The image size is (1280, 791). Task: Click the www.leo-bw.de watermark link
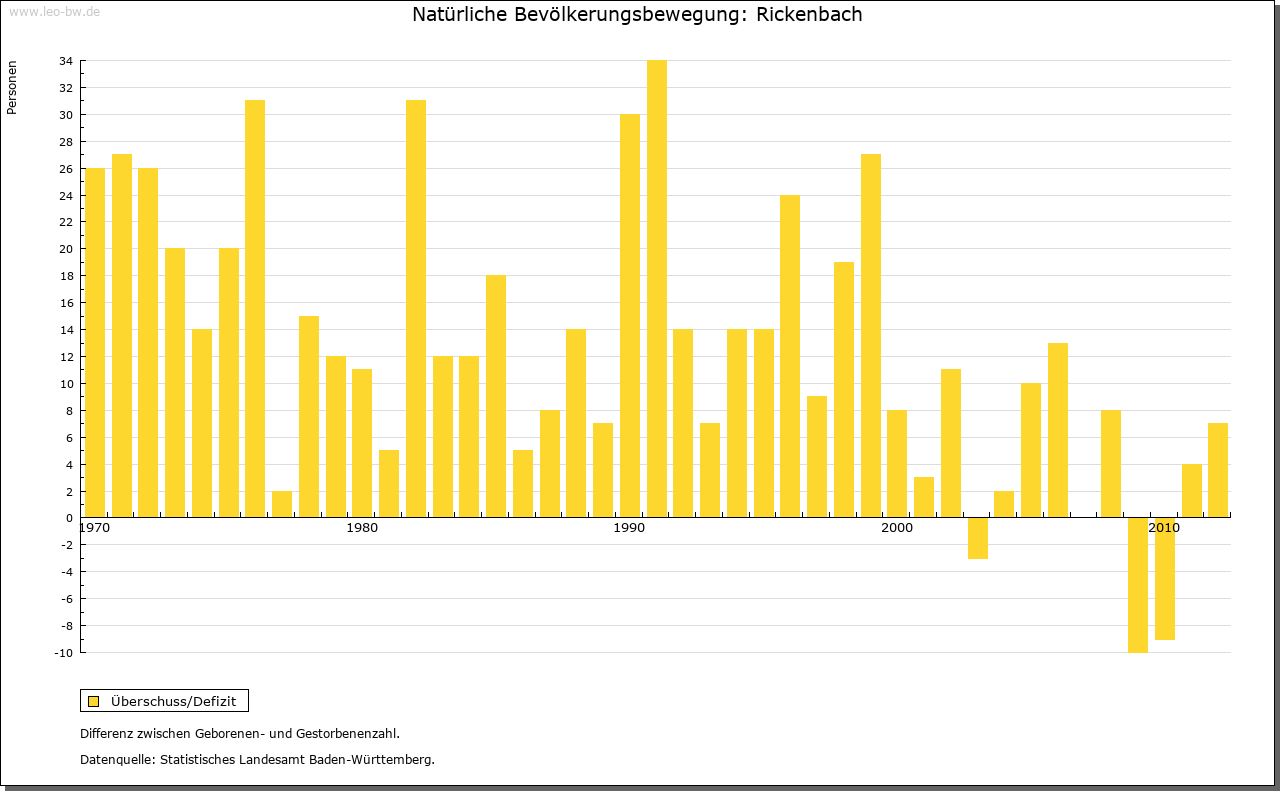click(x=53, y=11)
